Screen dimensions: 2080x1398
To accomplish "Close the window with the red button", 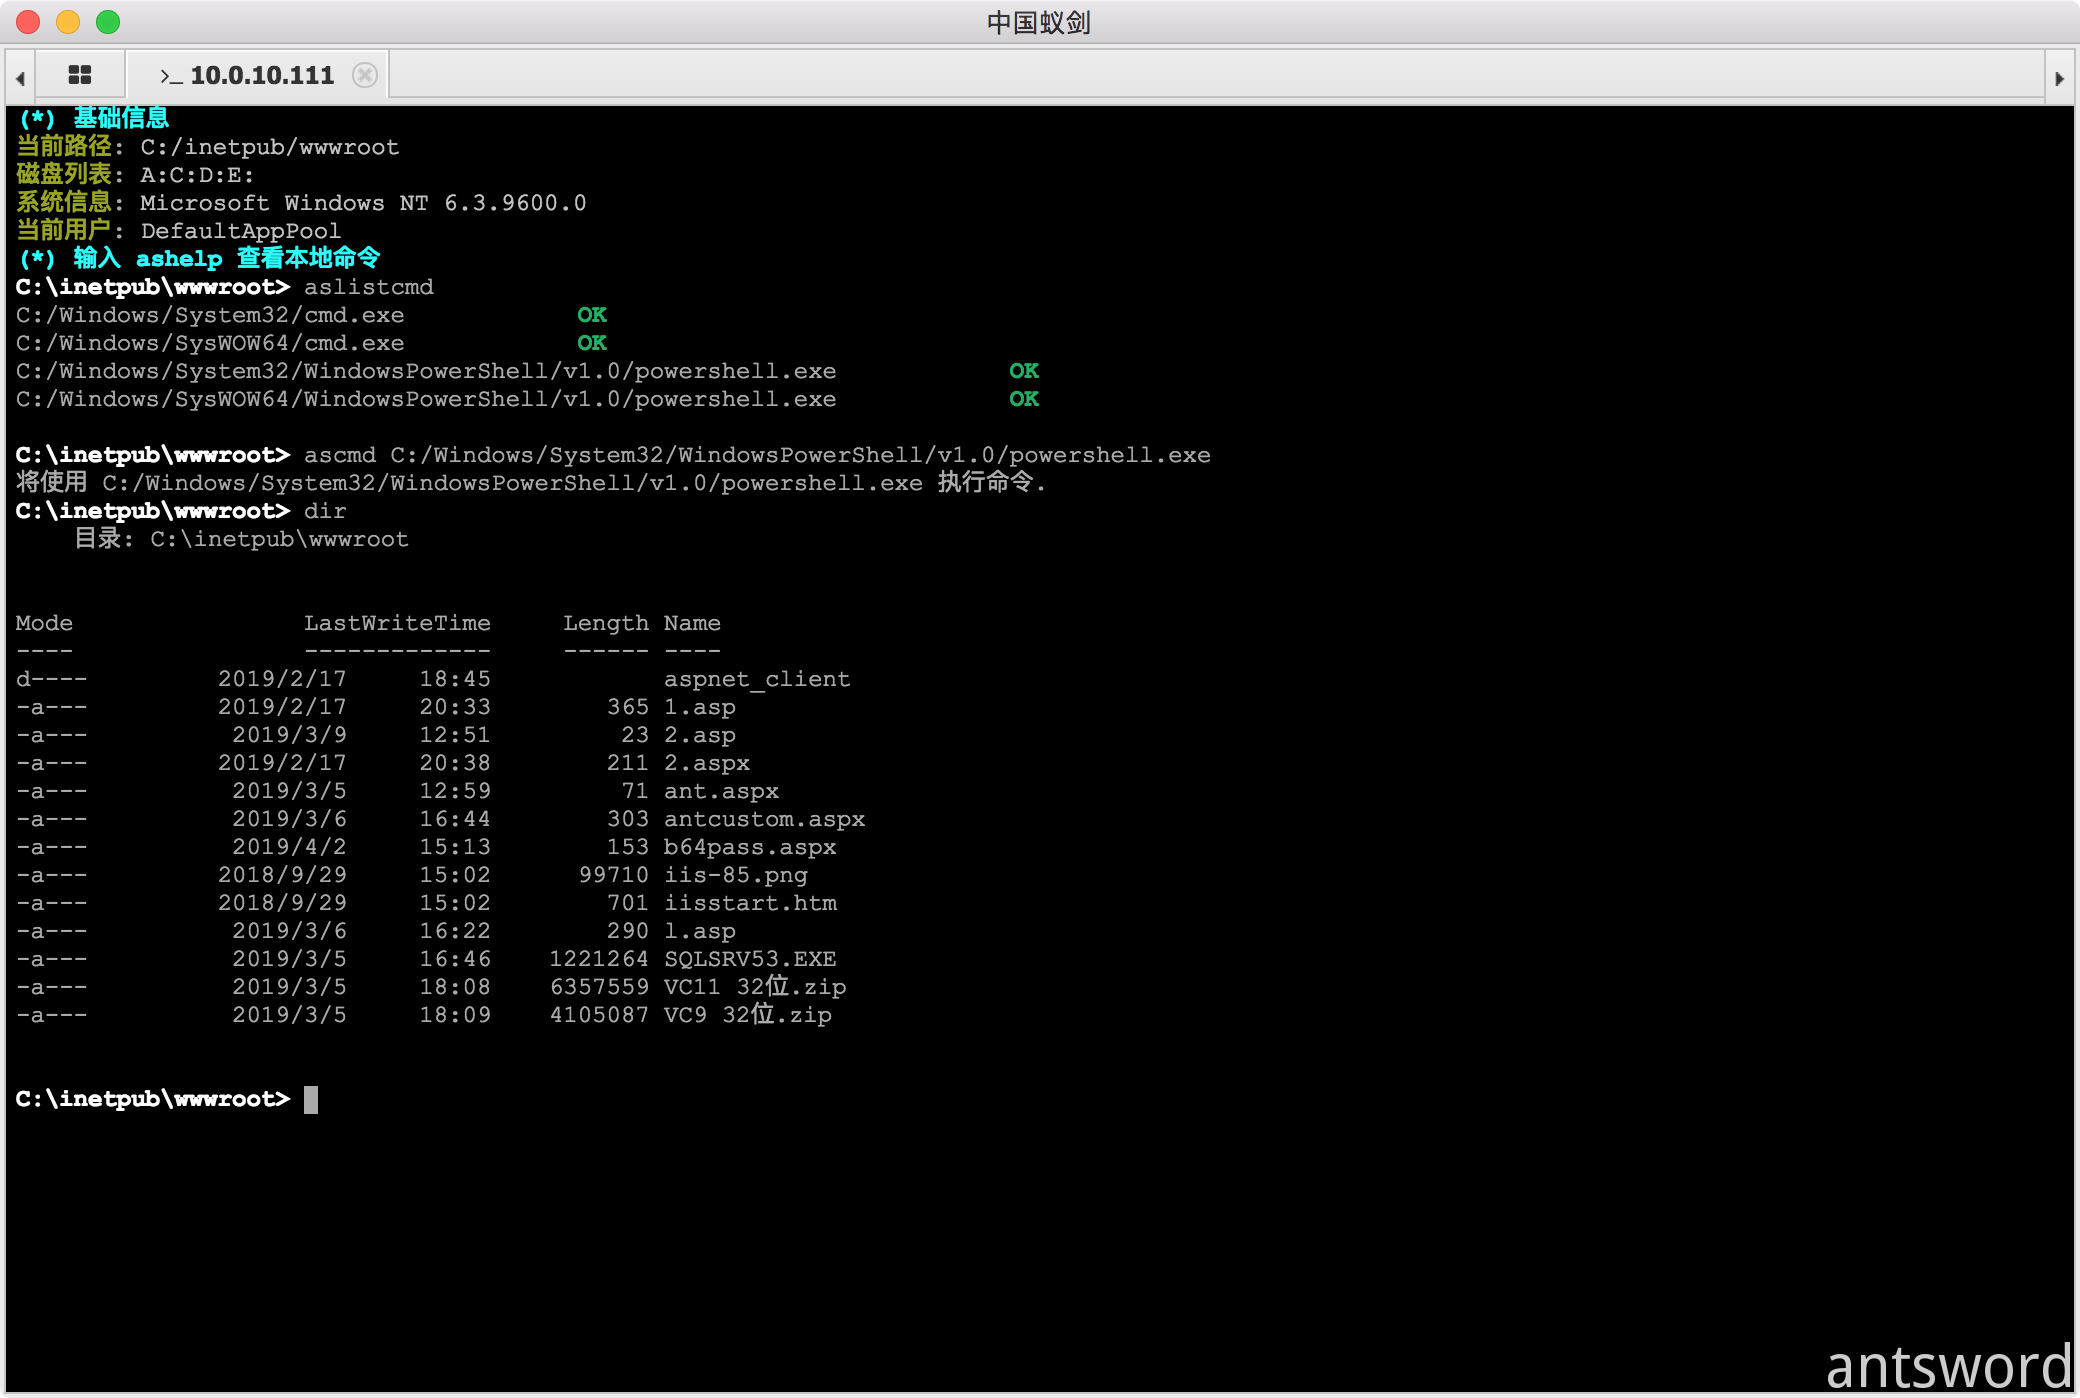I will pos(28,22).
